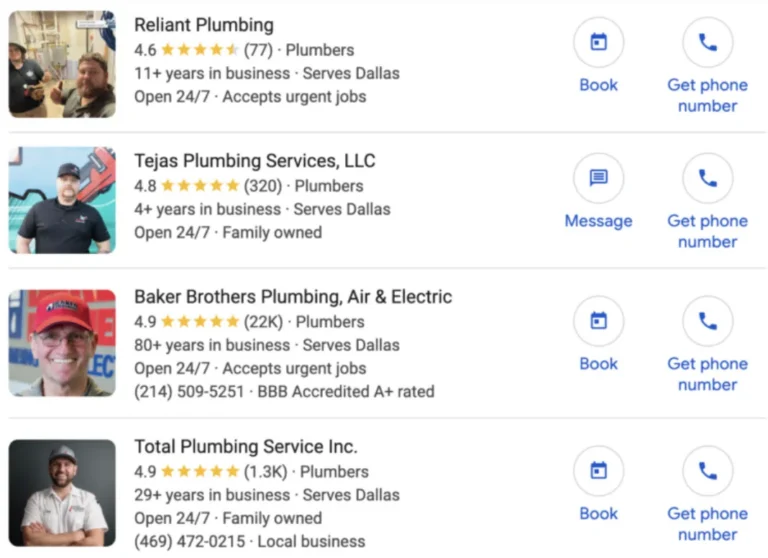Click the Message icon for Tejas Plumbing Services
The height and width of the screenshot is (558, 768).
(598, 179)
